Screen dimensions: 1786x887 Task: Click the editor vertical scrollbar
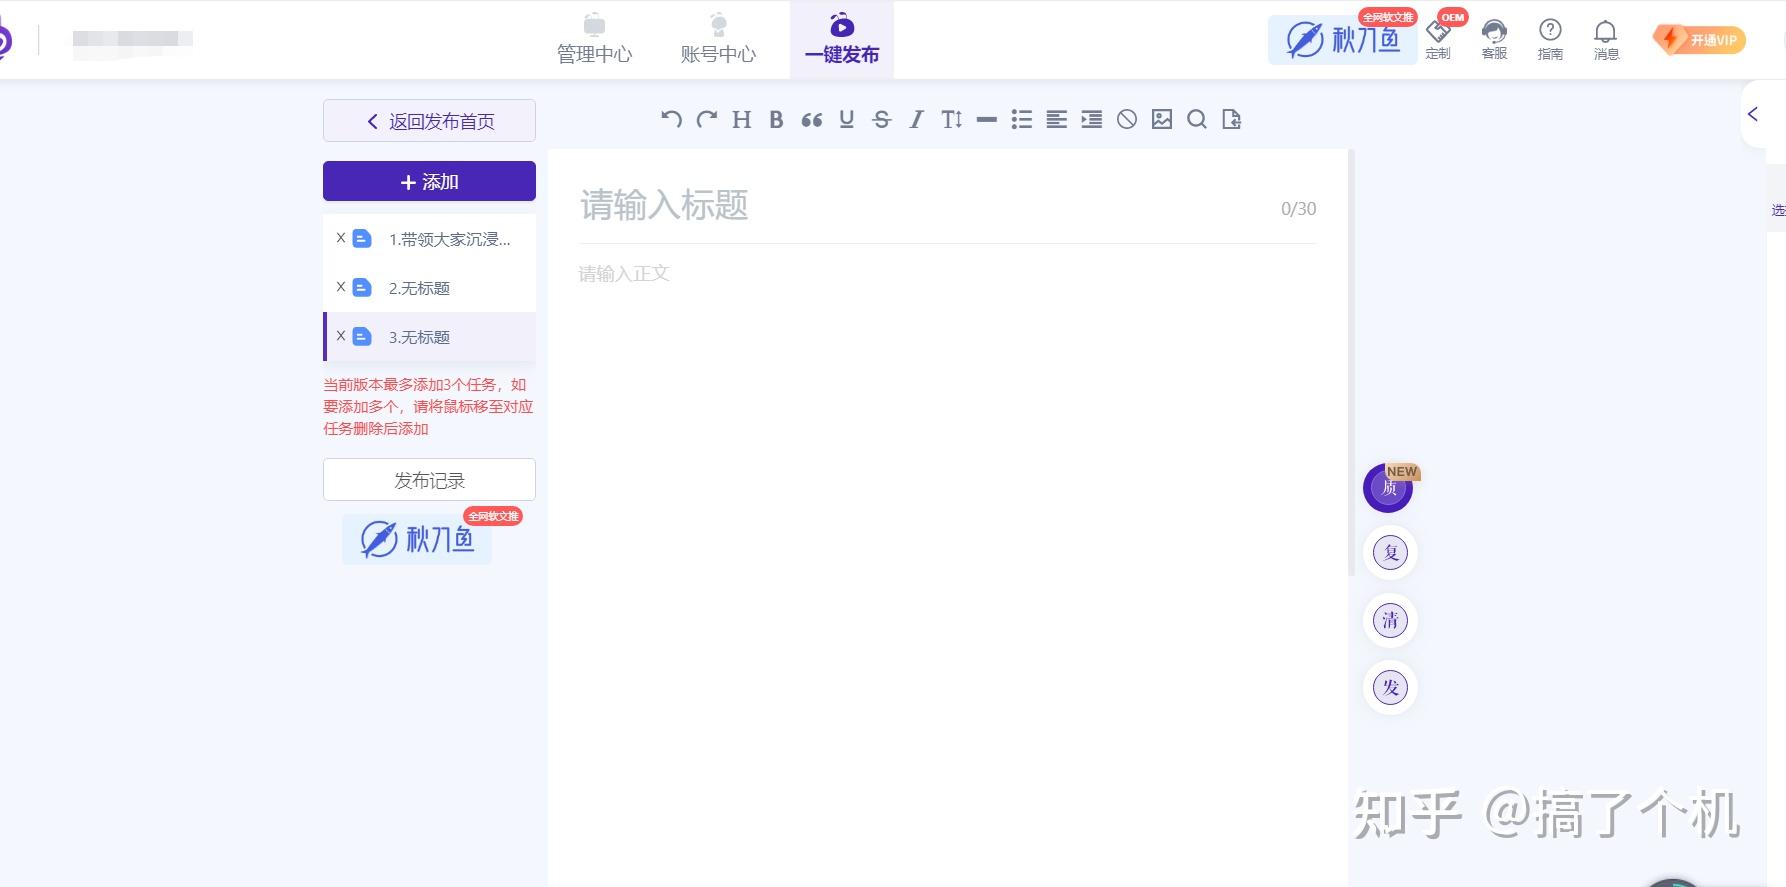(x=1351, y=362)
